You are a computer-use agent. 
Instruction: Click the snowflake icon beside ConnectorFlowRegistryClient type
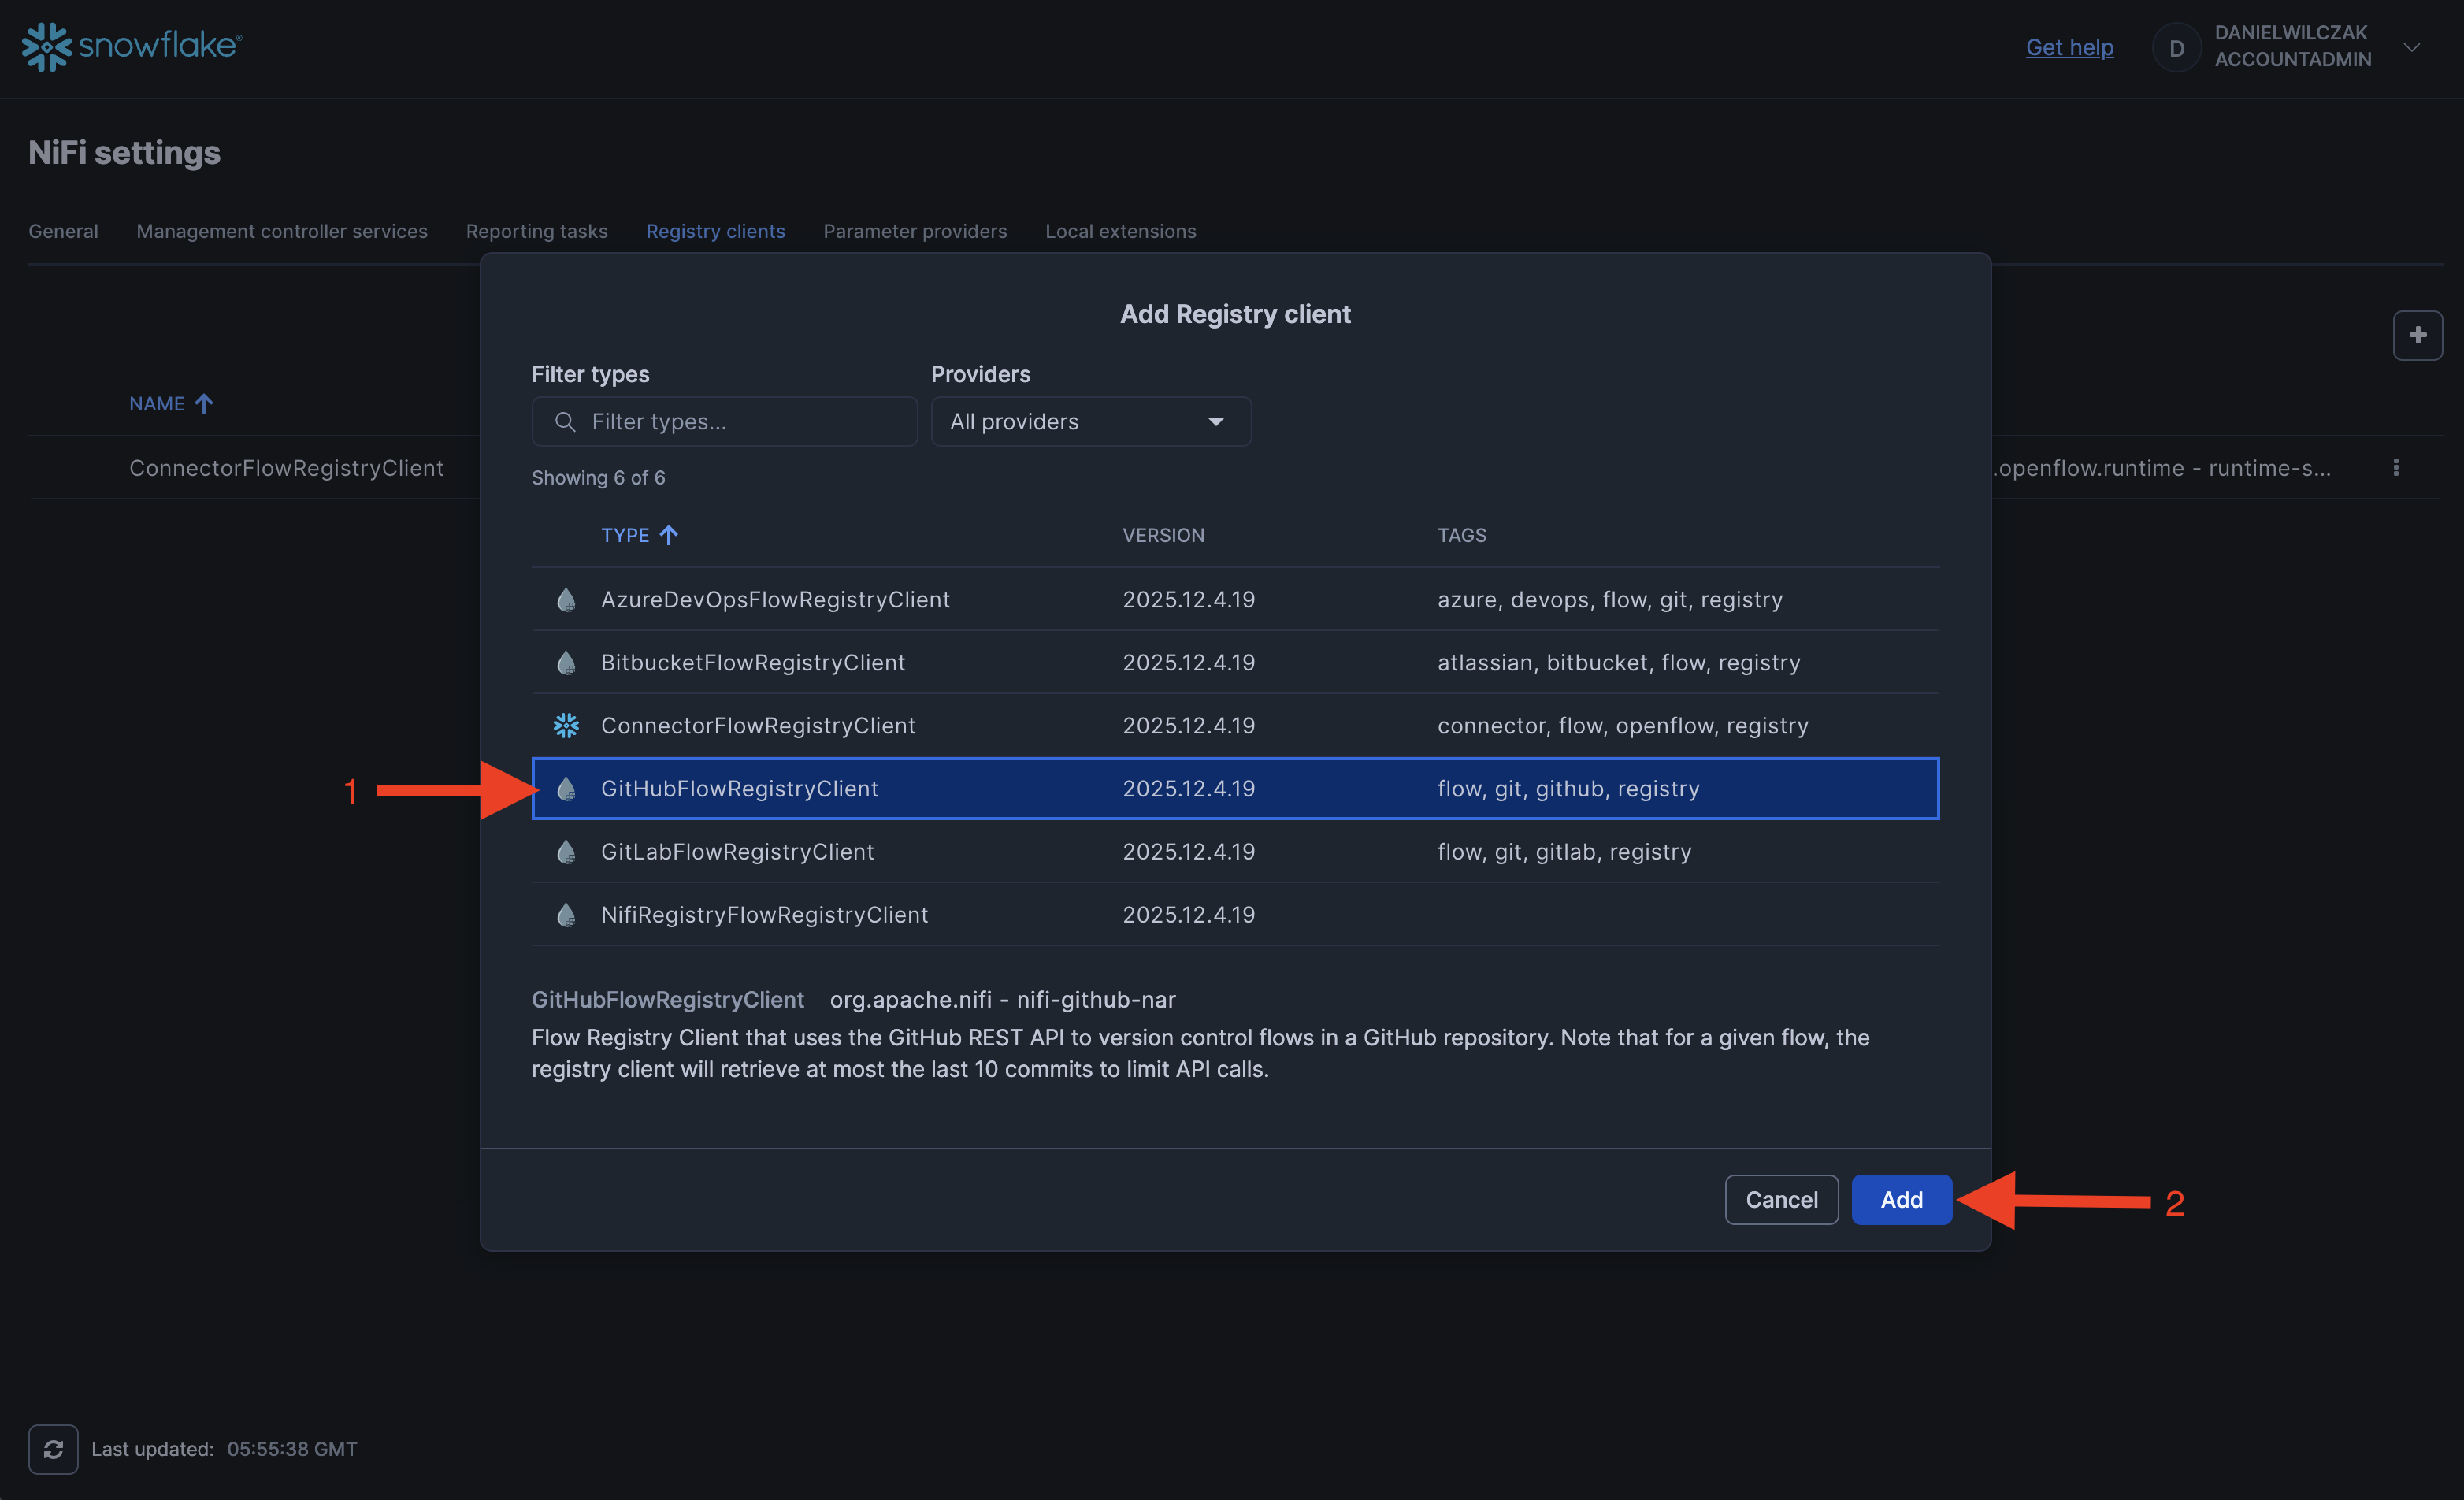point(566,726)
